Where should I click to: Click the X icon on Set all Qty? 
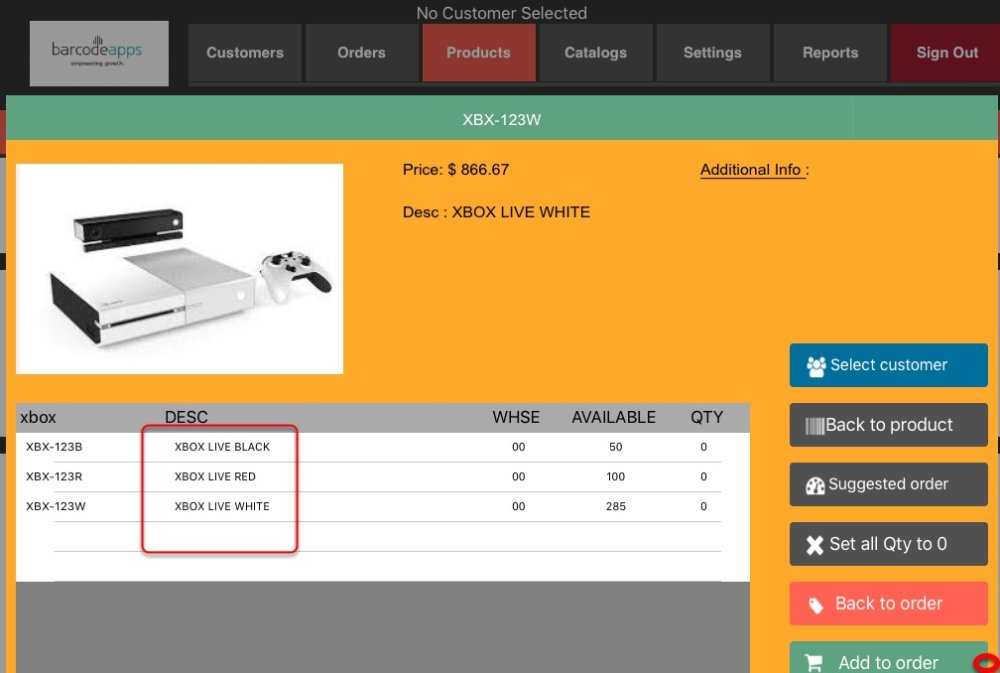click(x=814, y=545)
